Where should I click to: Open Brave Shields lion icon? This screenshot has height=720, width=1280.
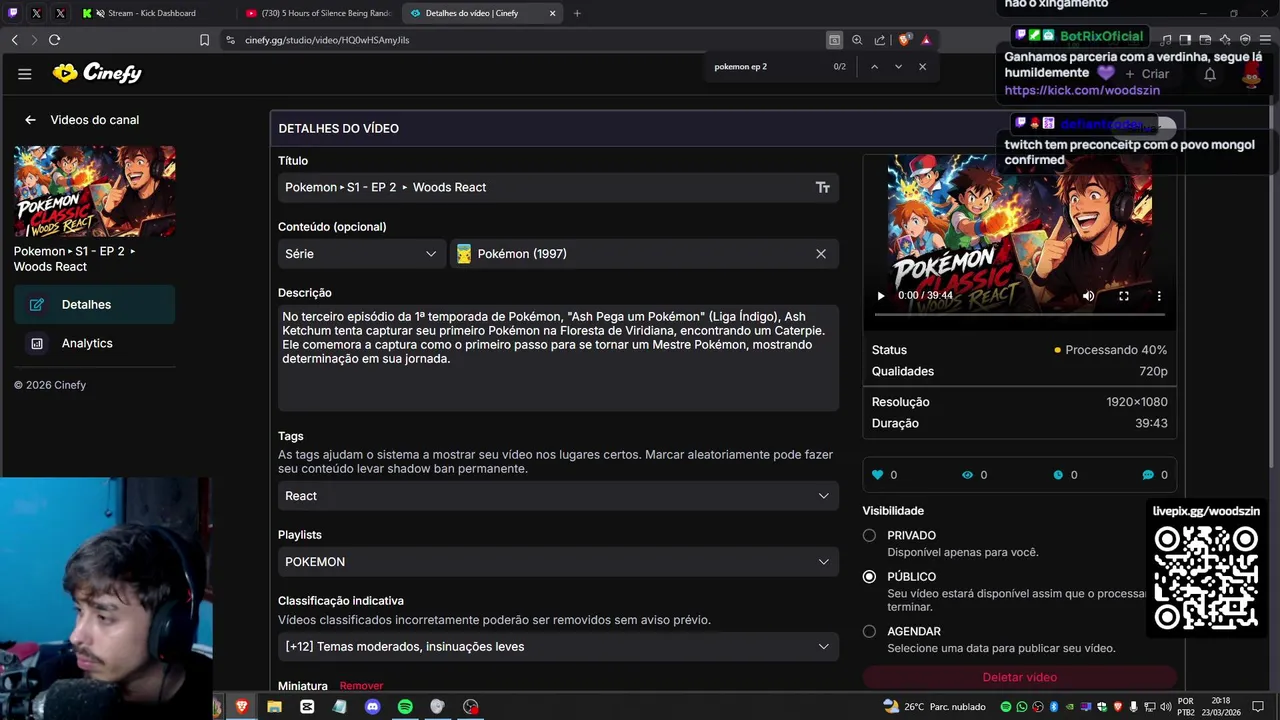[904, 40]
